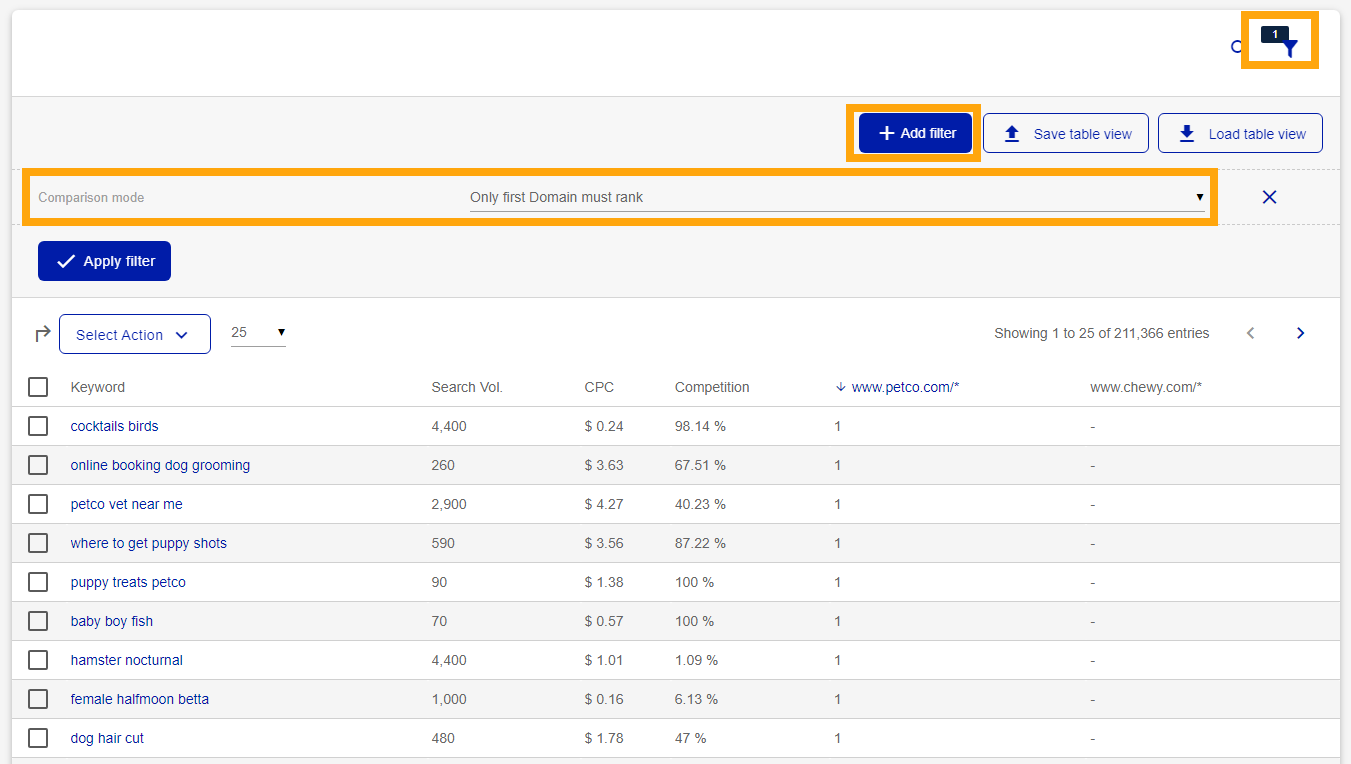Sort by Competition column header
The image size is (1351, 764).
(712, 387)
